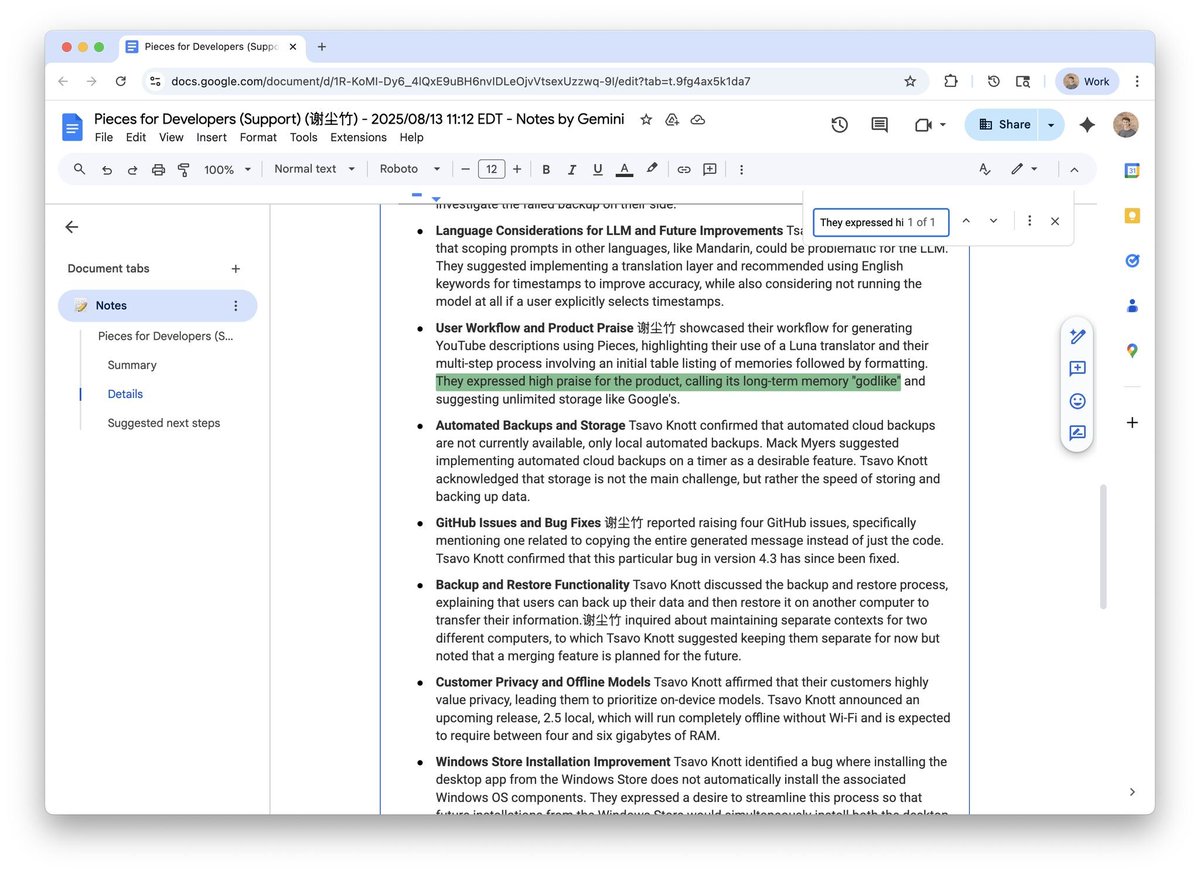The width and height of the screenshot is (1200, 874).
Task: Redo last edit
Action: [x=132, y=170]
